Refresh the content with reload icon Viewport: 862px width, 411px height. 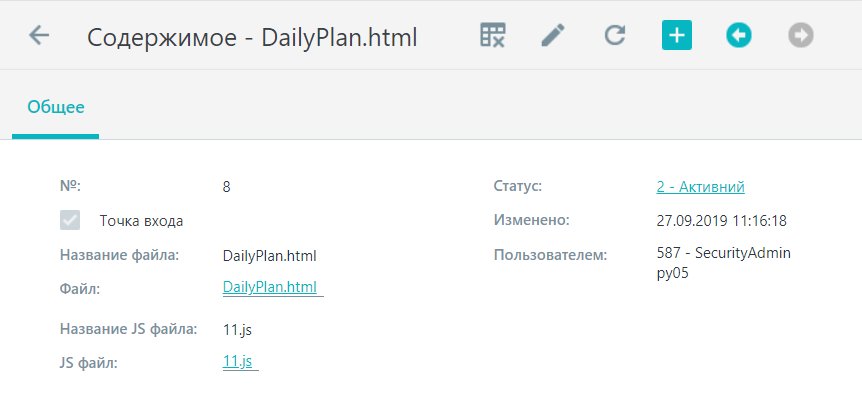[x=615, y=36]
